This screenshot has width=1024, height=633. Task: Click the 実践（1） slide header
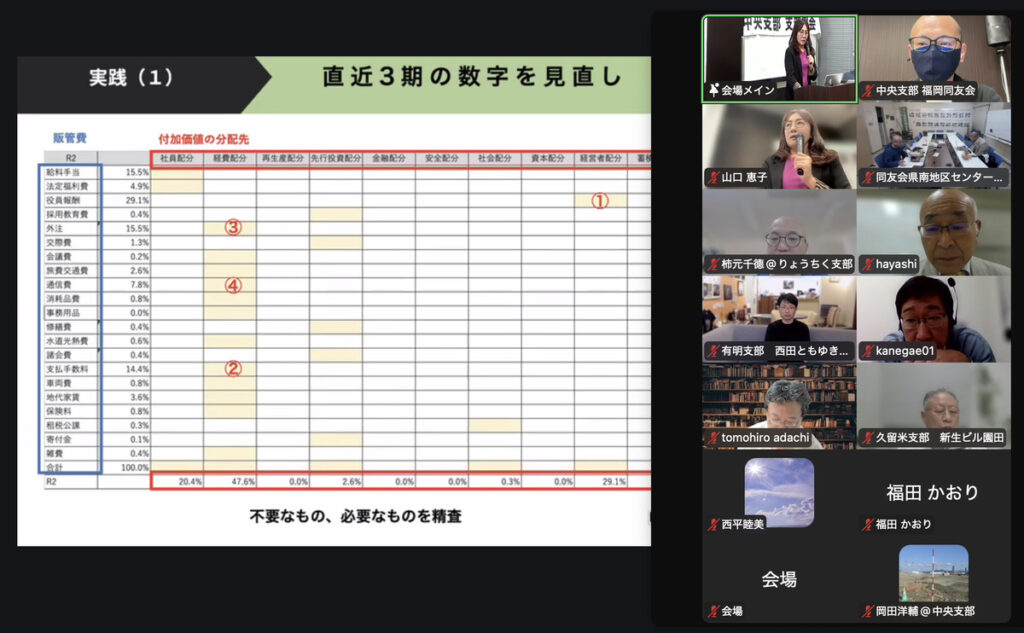130,77
